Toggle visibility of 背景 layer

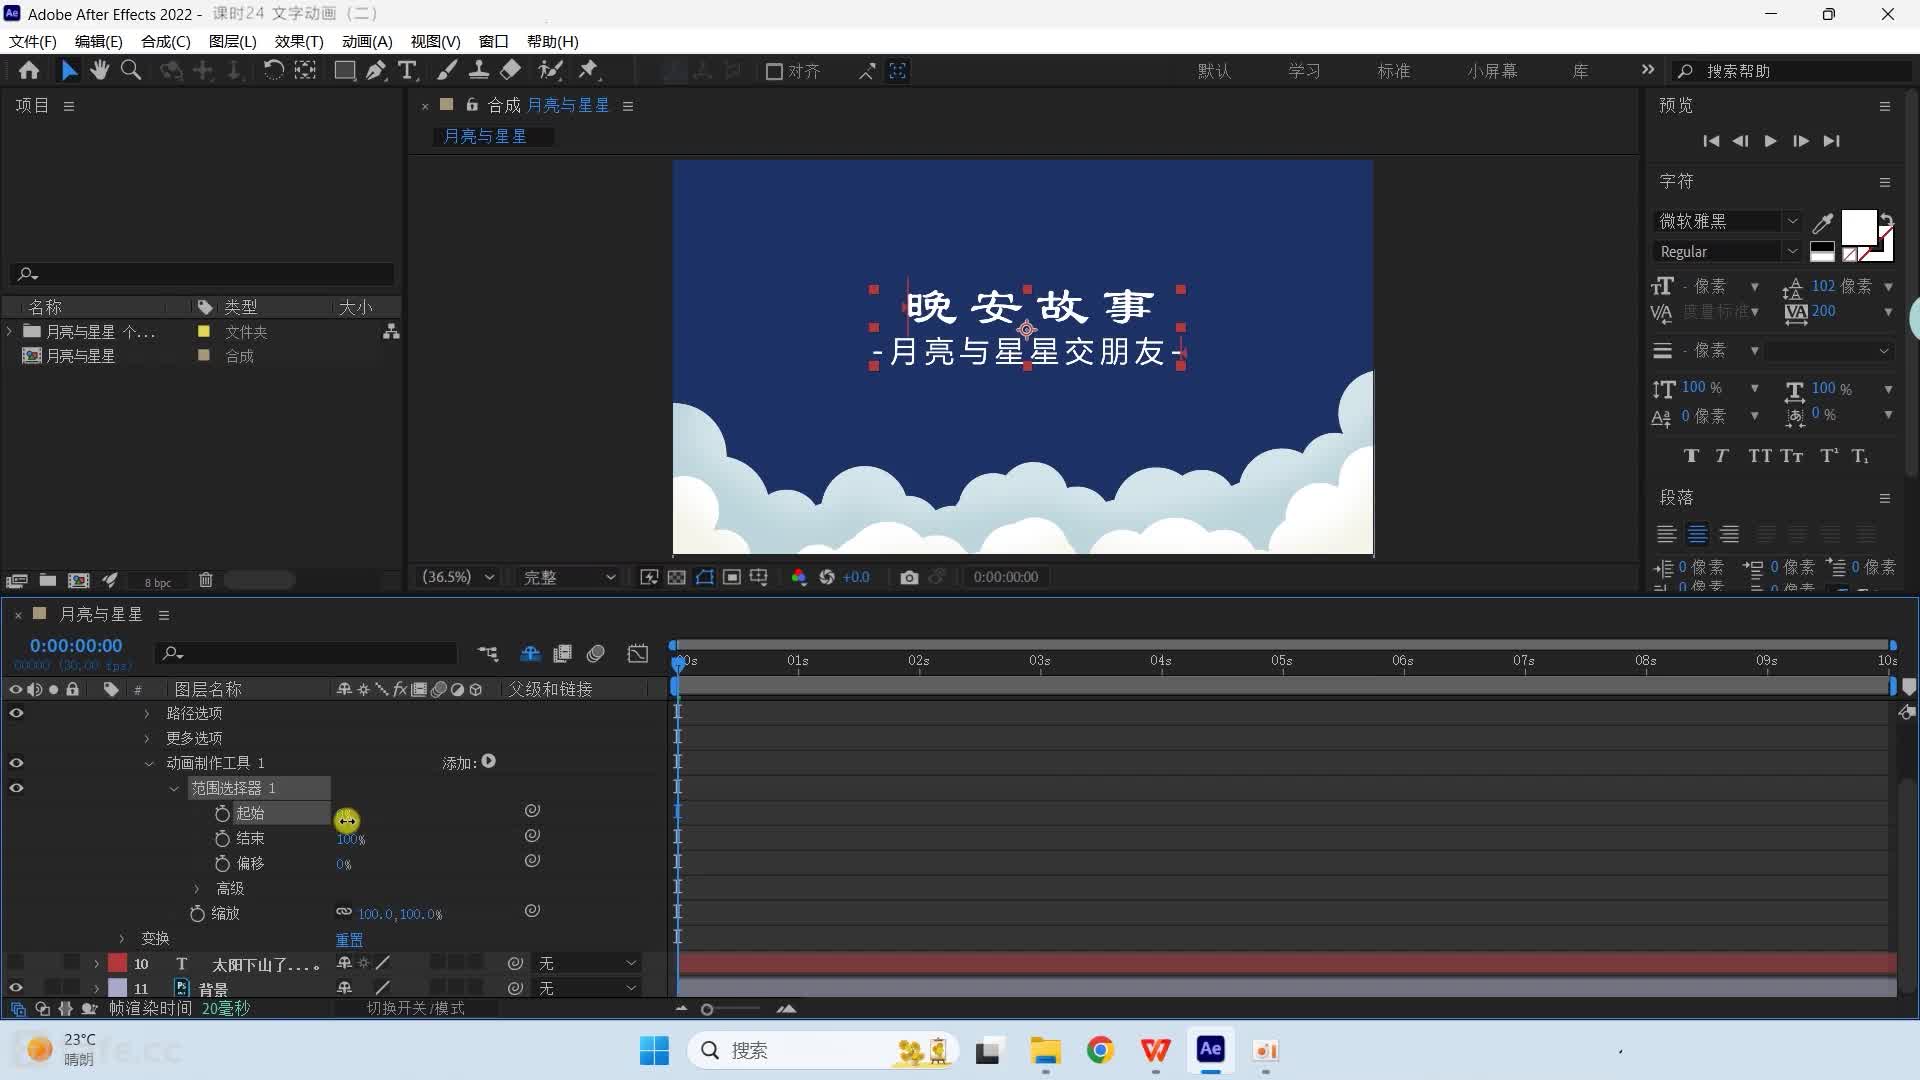(16, 988)
